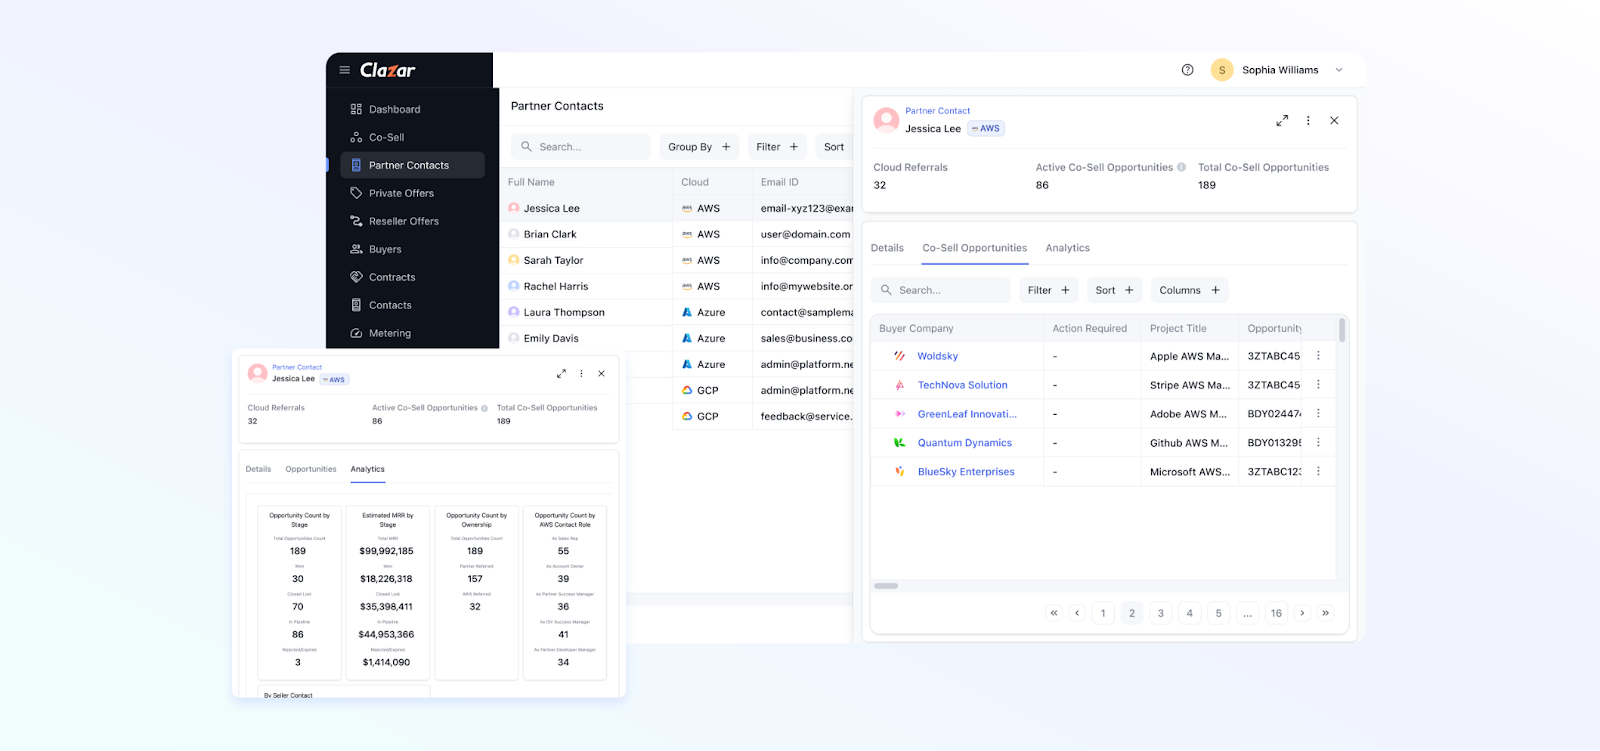
Task: Click the Sort button in Partner Contacts toolbar
Action: [834, 147]
